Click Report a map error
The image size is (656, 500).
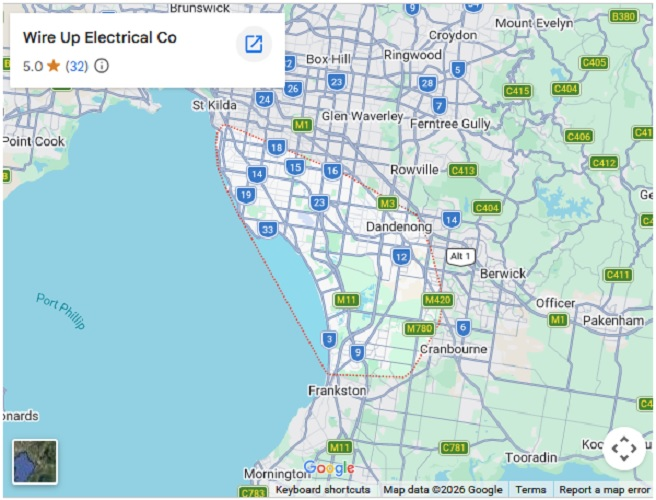604,490
